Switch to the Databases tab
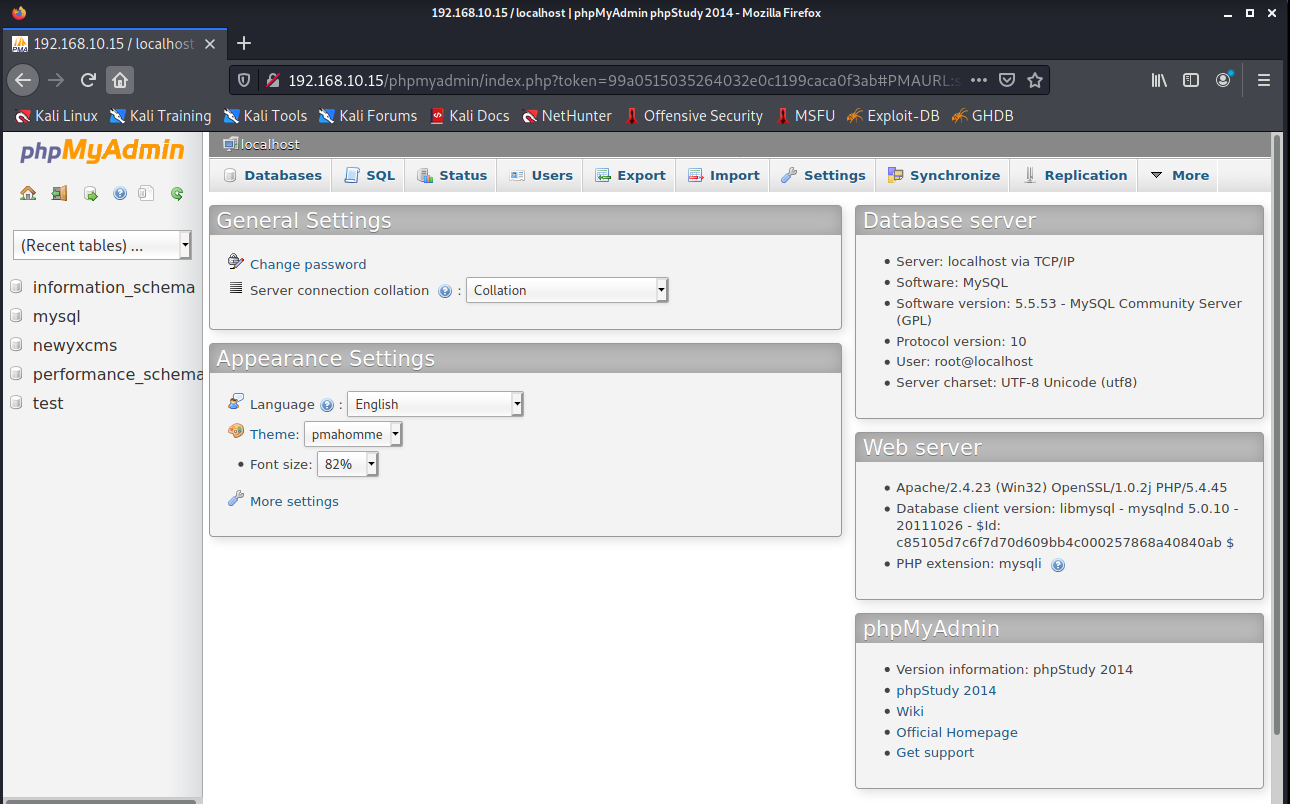 [272, 175]
